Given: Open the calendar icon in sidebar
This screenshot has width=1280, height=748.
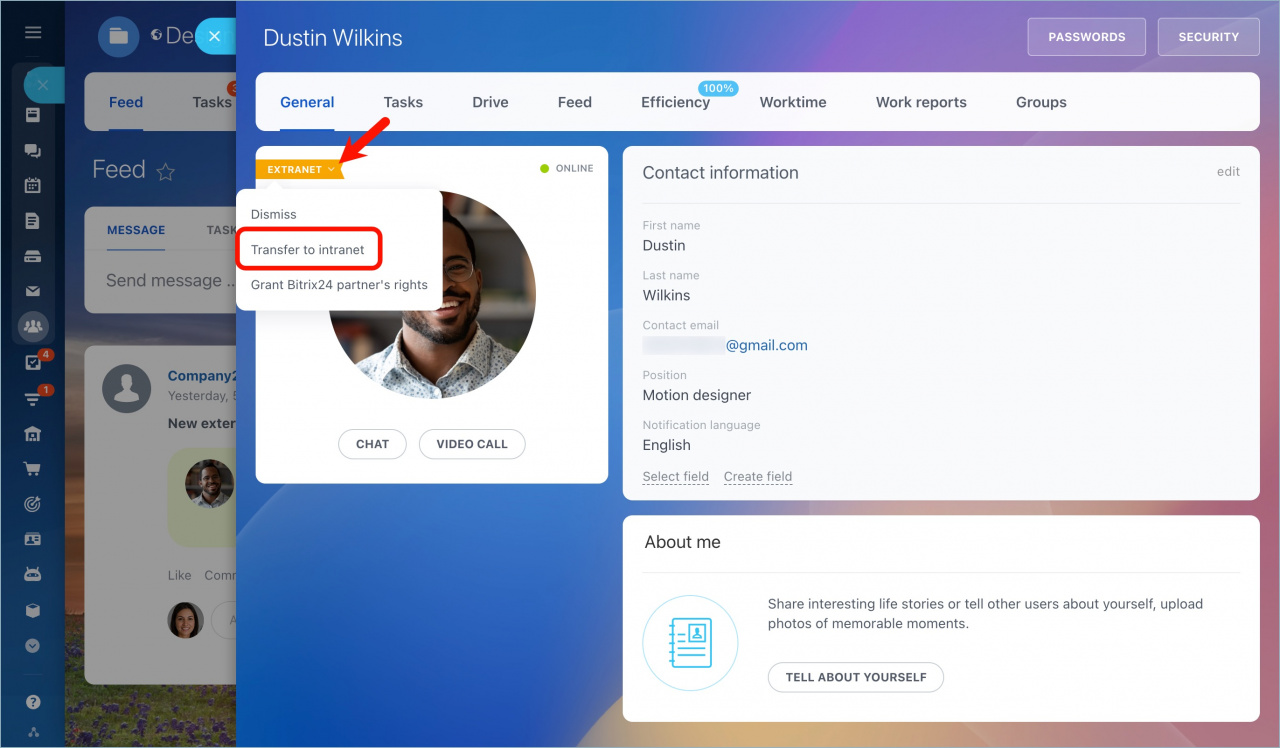Looking at the screenshot, I should 33,185.
